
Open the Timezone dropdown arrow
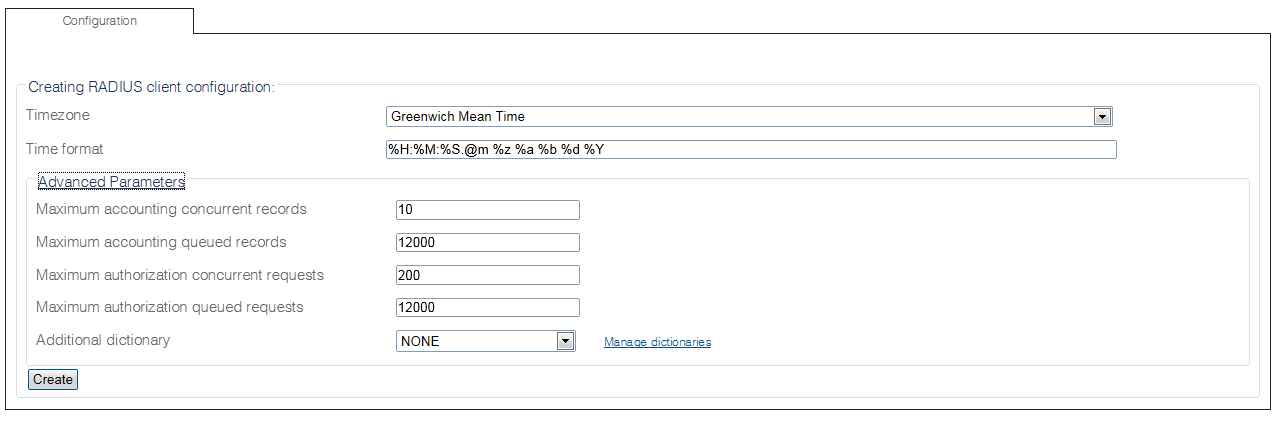pos(1102,117)
